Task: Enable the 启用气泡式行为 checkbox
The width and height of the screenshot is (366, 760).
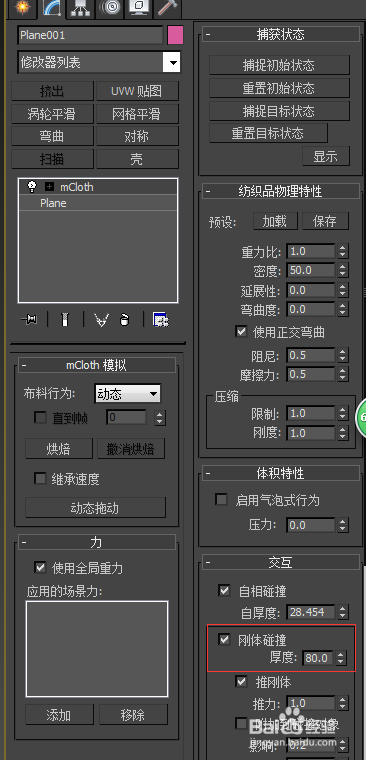Action: click(x=222, y=500)
